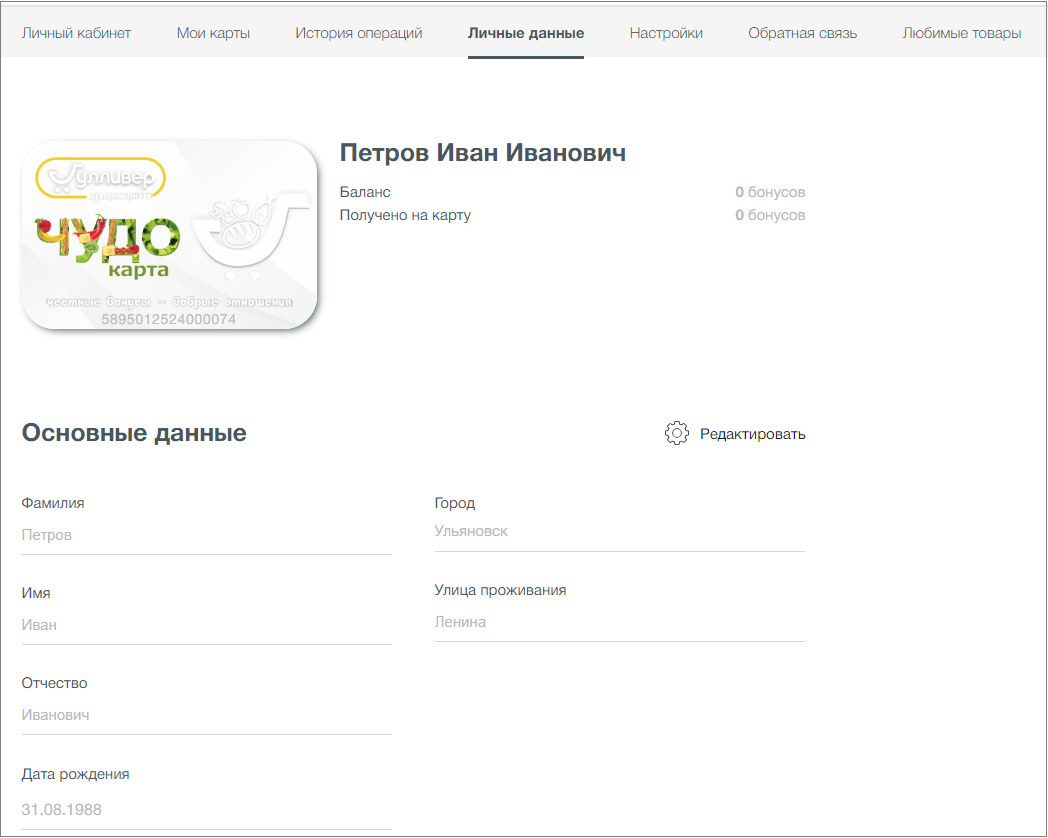Focus the Имя field containing Иван

207,625
